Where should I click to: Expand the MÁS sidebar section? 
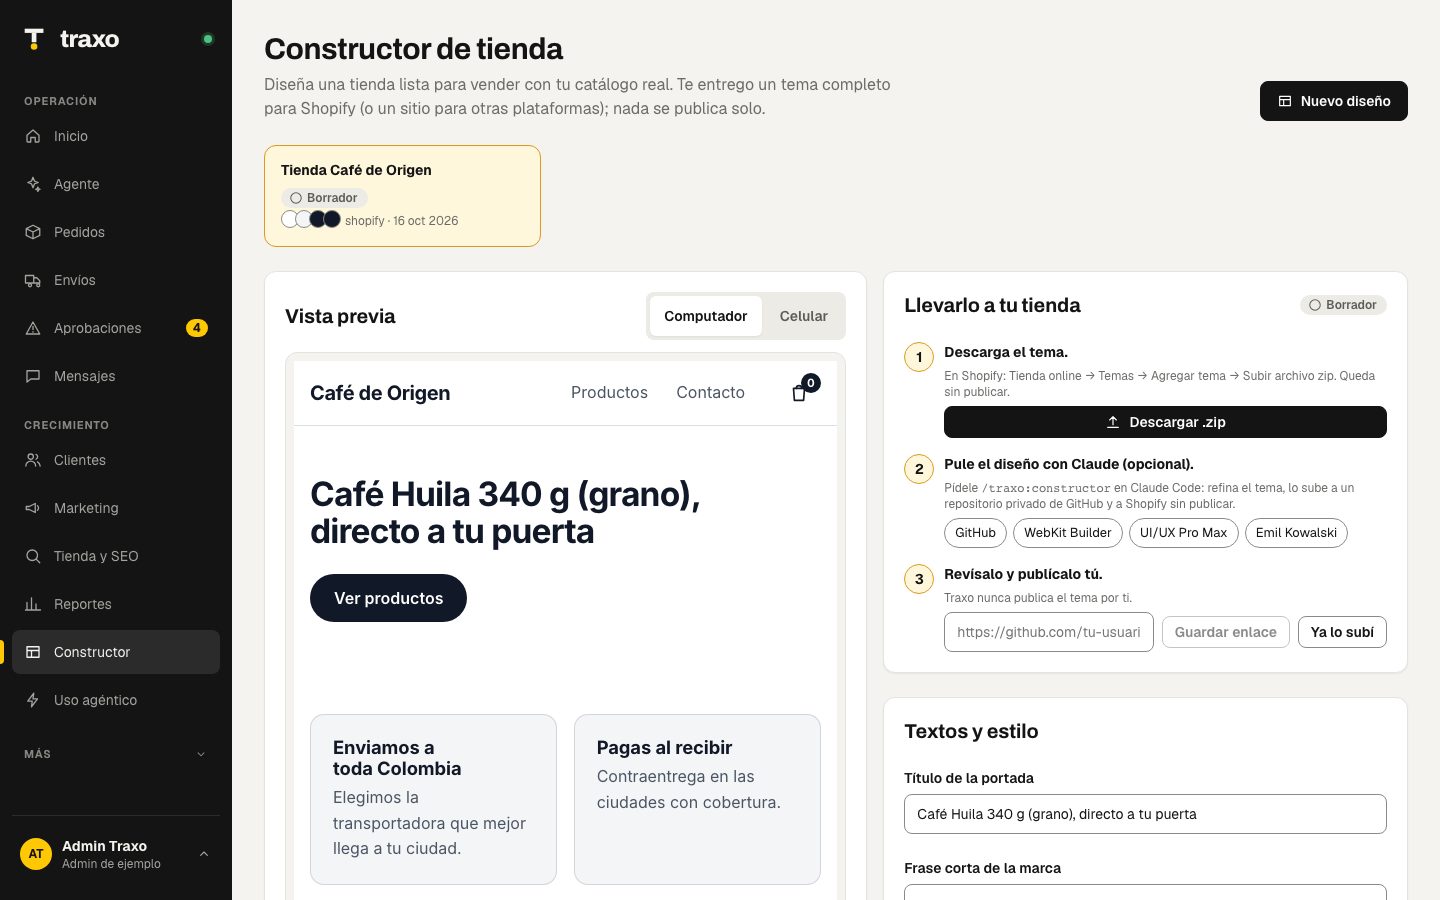[116, 754]
